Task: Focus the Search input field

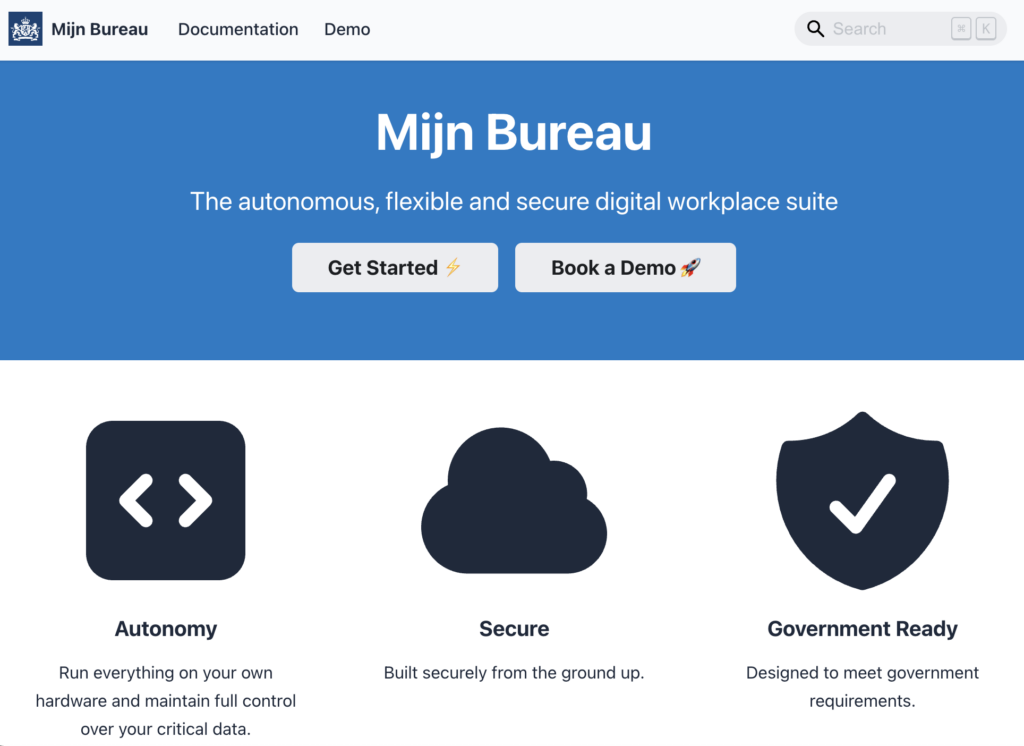Action: 885,29
